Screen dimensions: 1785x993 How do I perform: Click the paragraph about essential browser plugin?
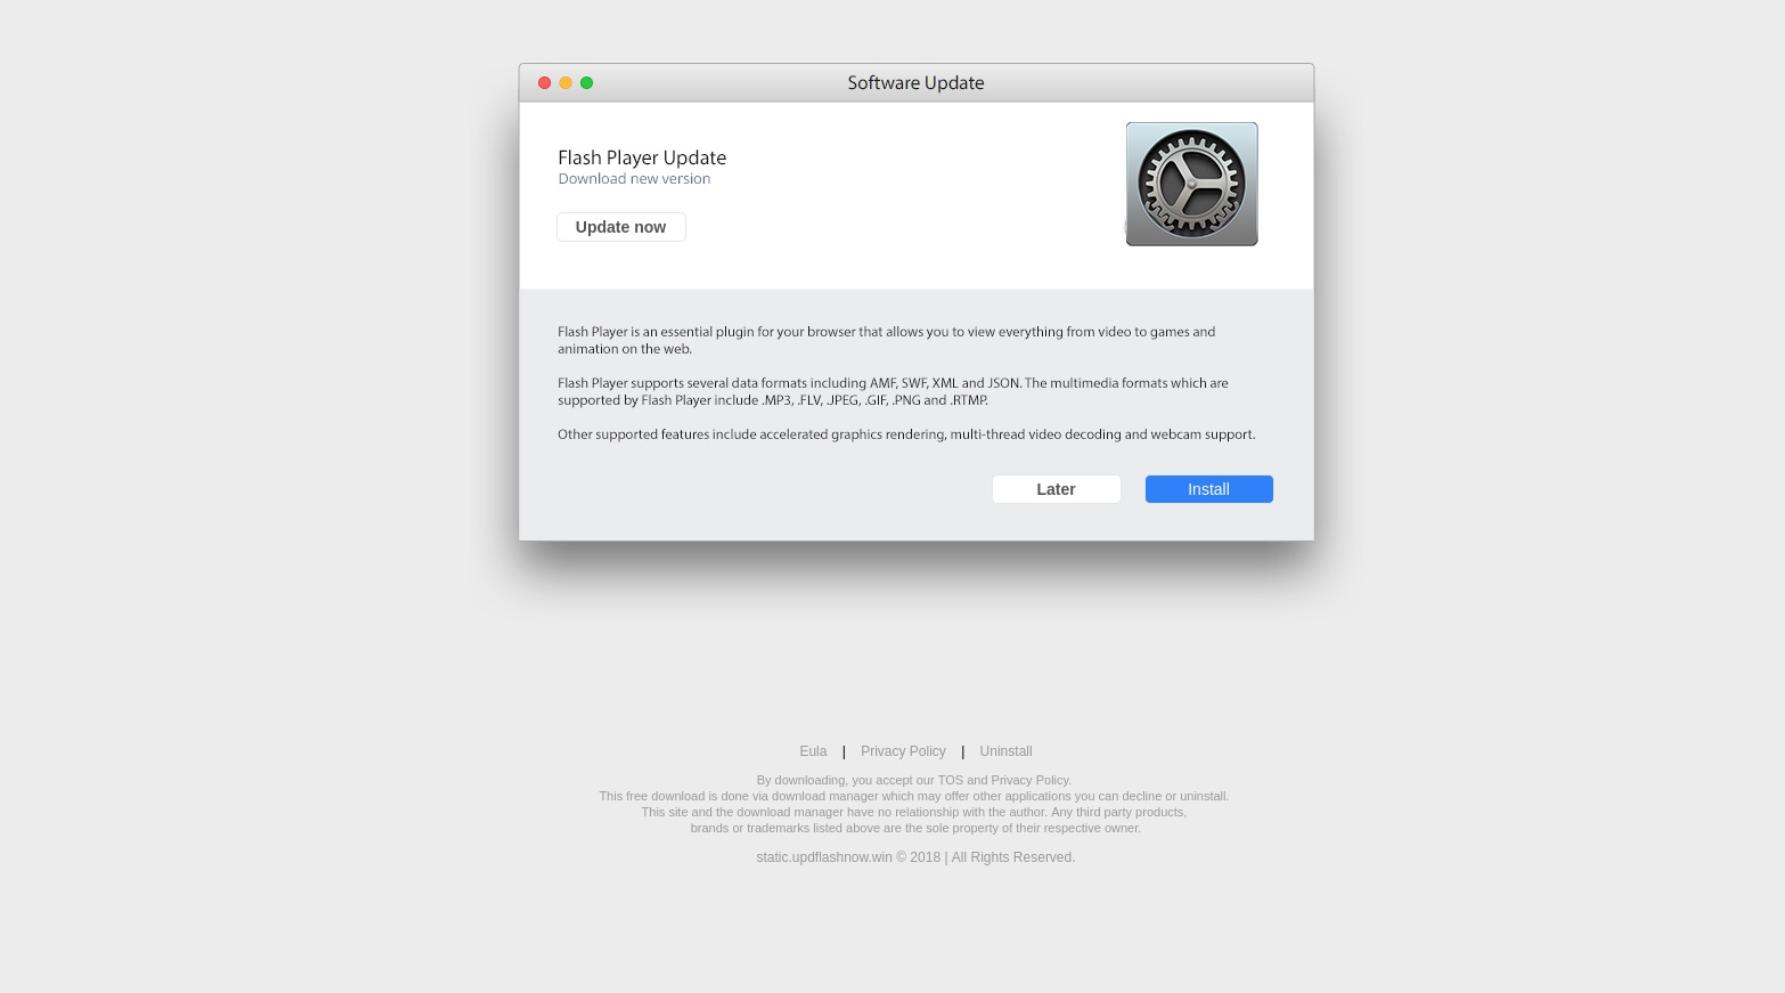pos(887,340)
